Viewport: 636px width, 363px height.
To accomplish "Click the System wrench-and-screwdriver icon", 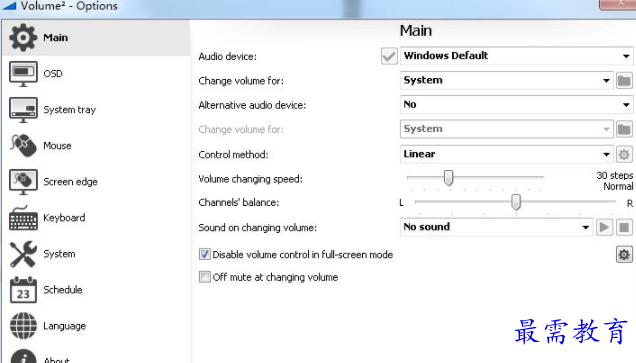I will click(23, 254).
